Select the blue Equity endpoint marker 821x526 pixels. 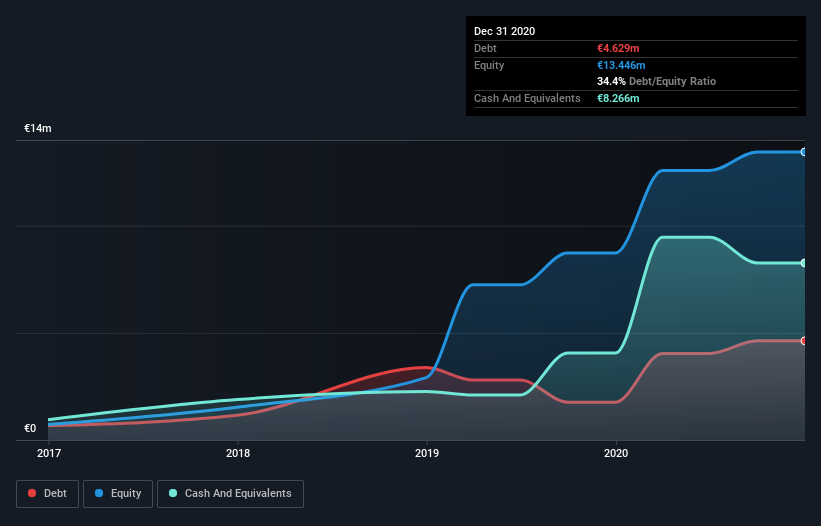(x=803, y=152)
